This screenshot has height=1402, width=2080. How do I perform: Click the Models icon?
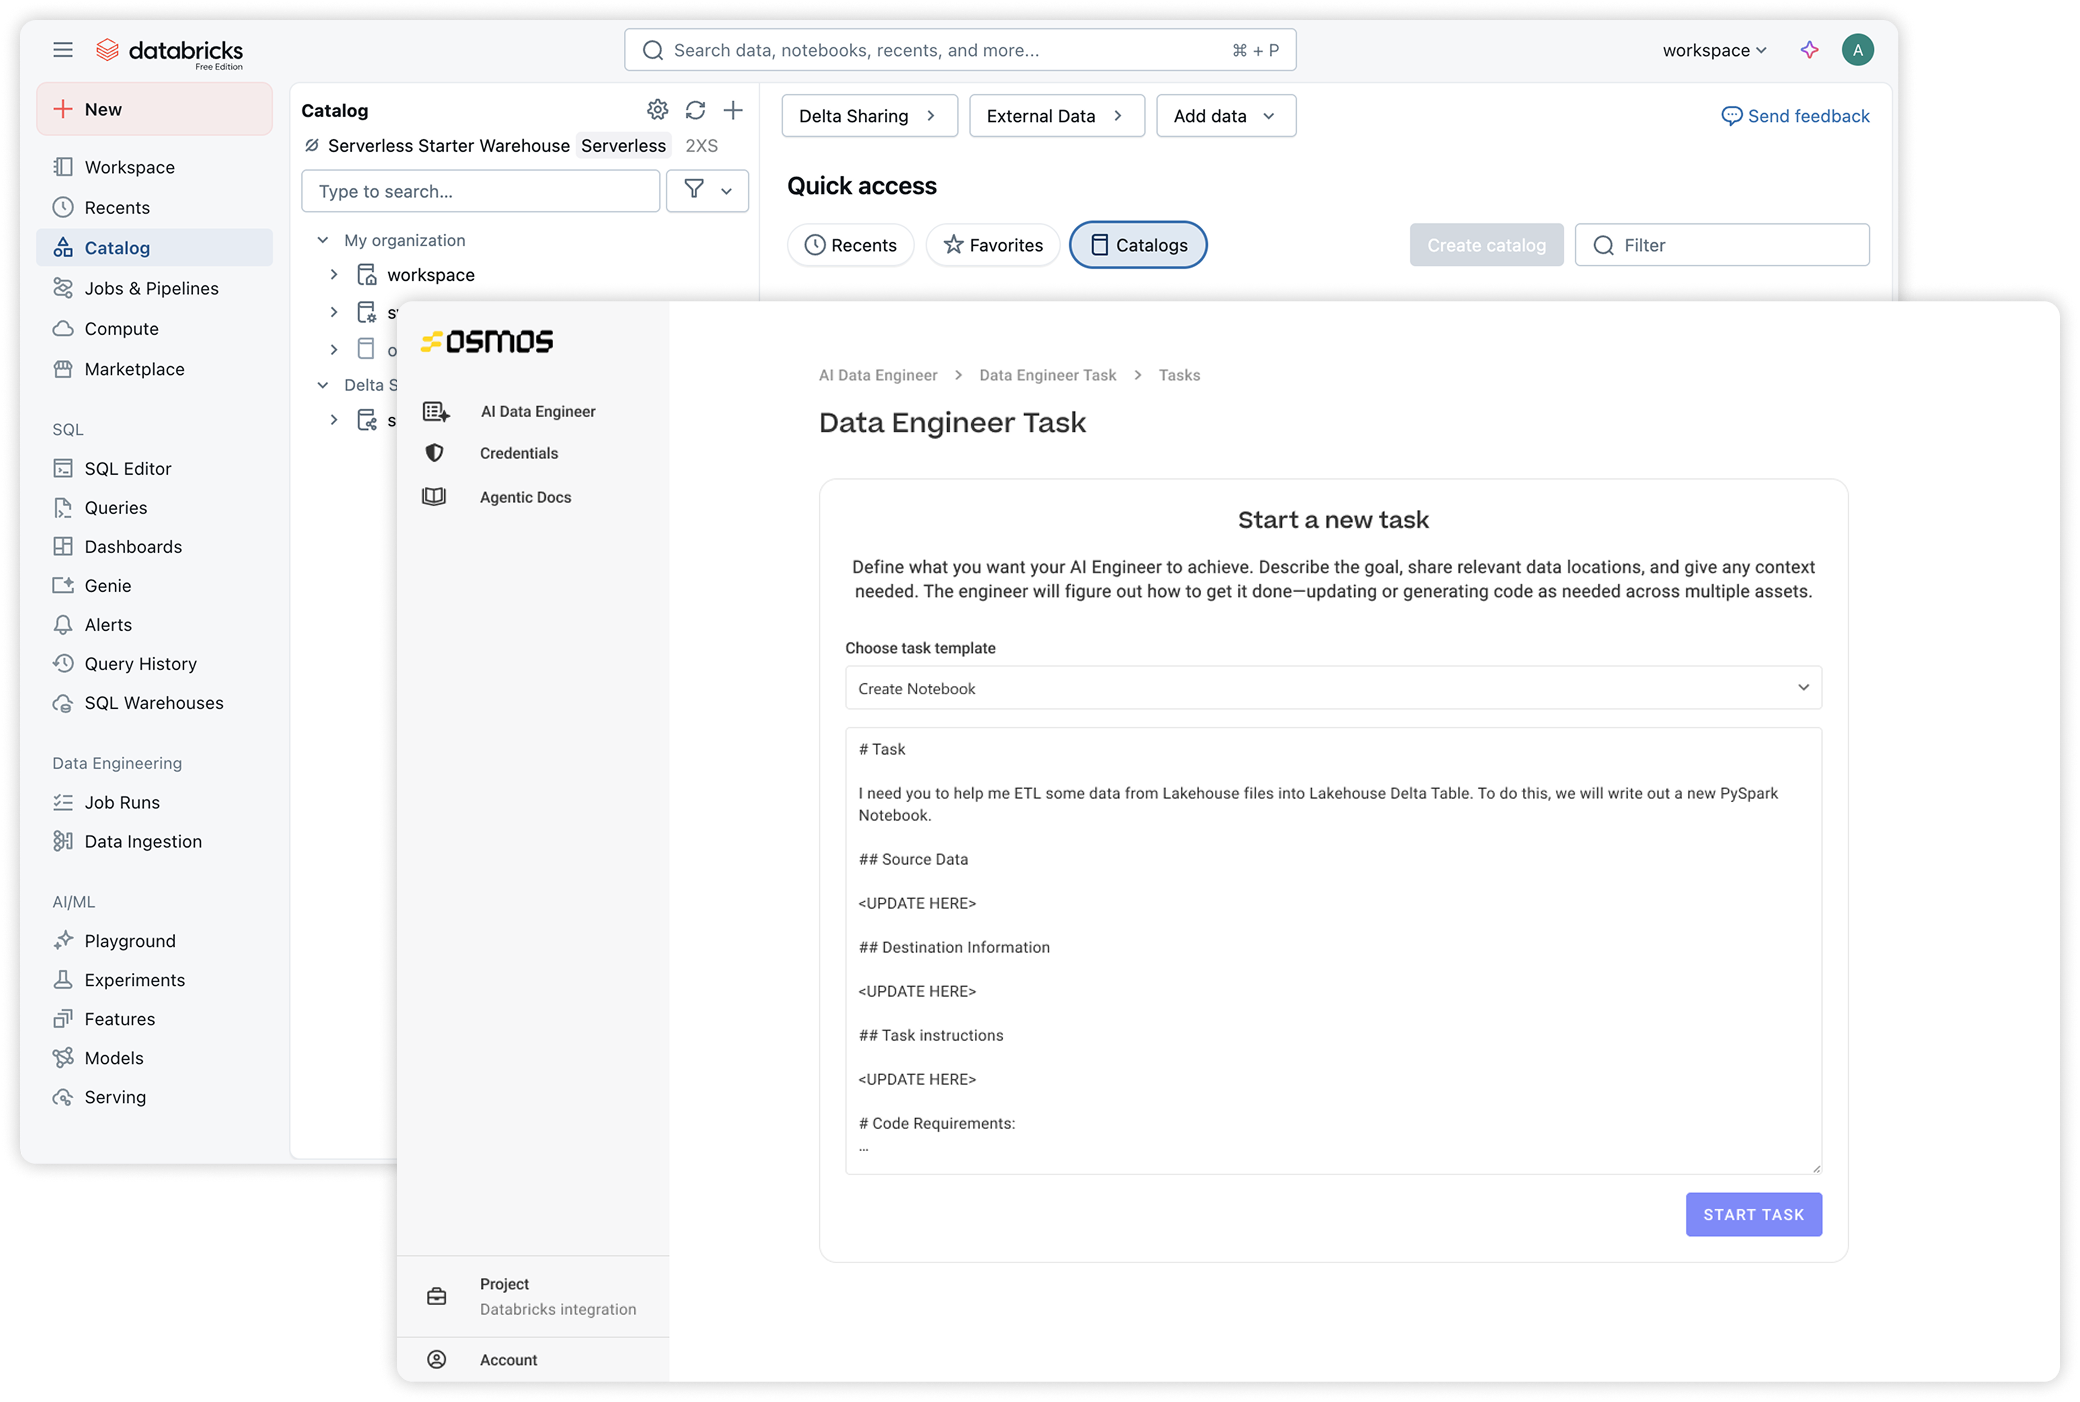(x=63, y=1058)
